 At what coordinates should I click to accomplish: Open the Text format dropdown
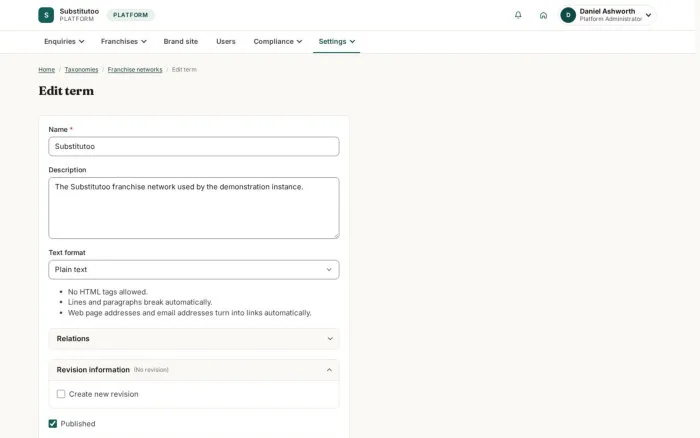pos(194,270)
